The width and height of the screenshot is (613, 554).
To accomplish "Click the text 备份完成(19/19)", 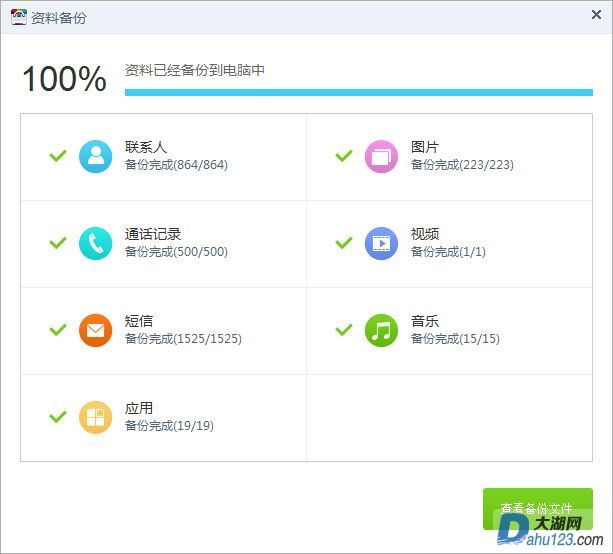I will click(x=169, y=425).
